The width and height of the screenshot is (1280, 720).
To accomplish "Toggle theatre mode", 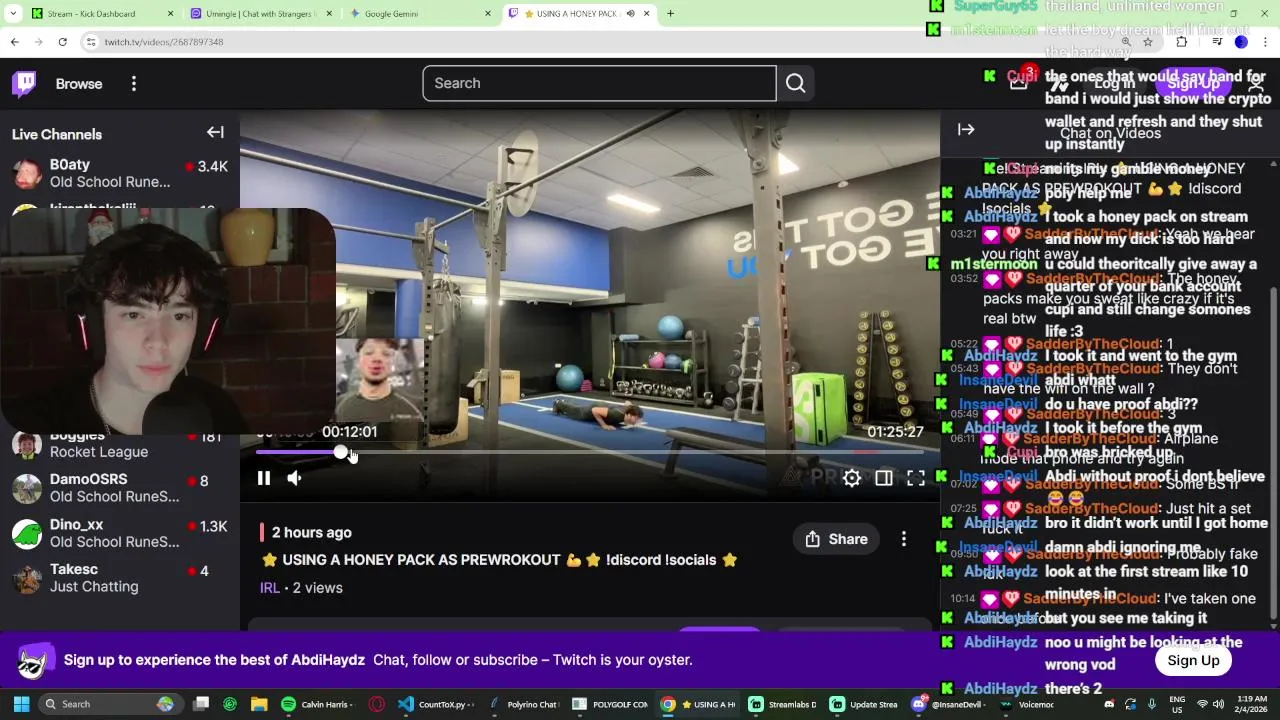I will tap(884, 478).
